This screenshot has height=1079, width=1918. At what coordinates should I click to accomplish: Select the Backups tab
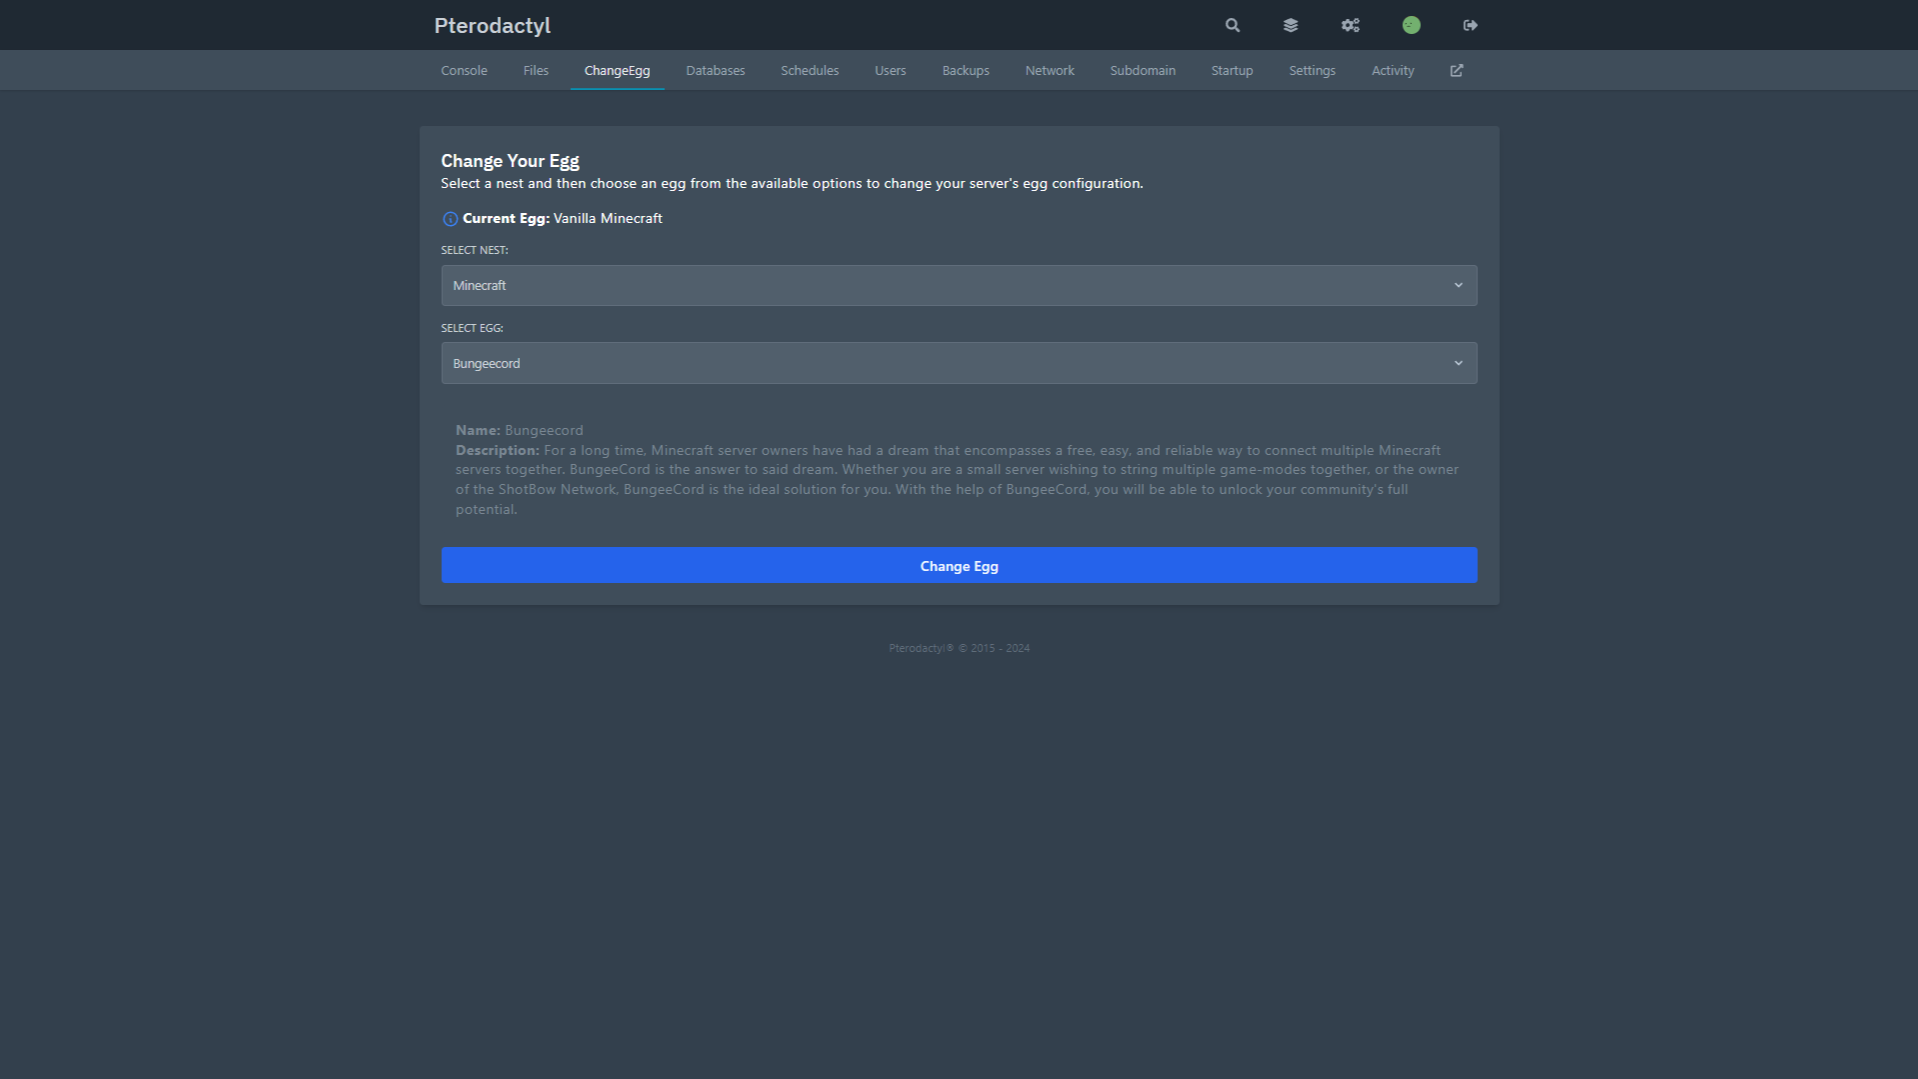965,70
